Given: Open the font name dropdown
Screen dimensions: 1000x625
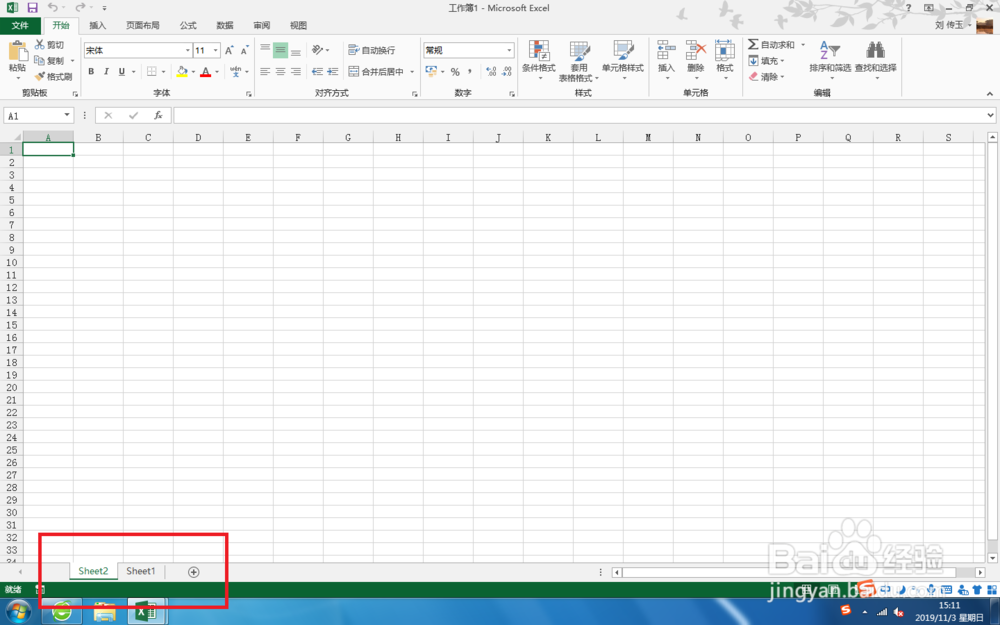Looking at the screenshot, I should click(x=188, y=49).
